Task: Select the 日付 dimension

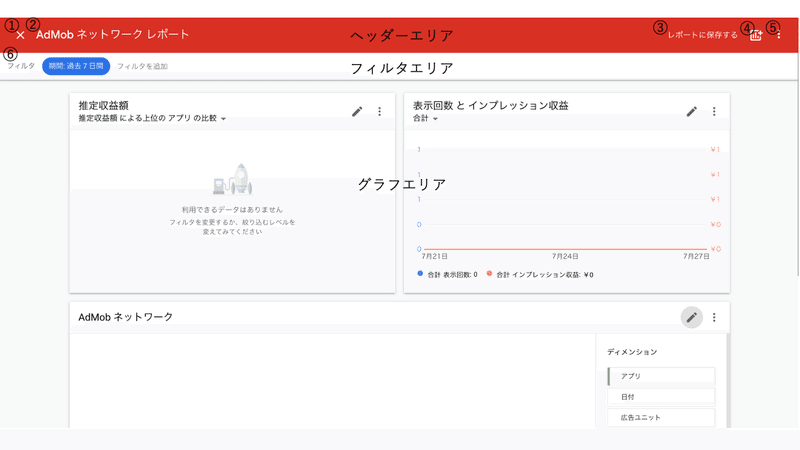Action: click(661, 396)
